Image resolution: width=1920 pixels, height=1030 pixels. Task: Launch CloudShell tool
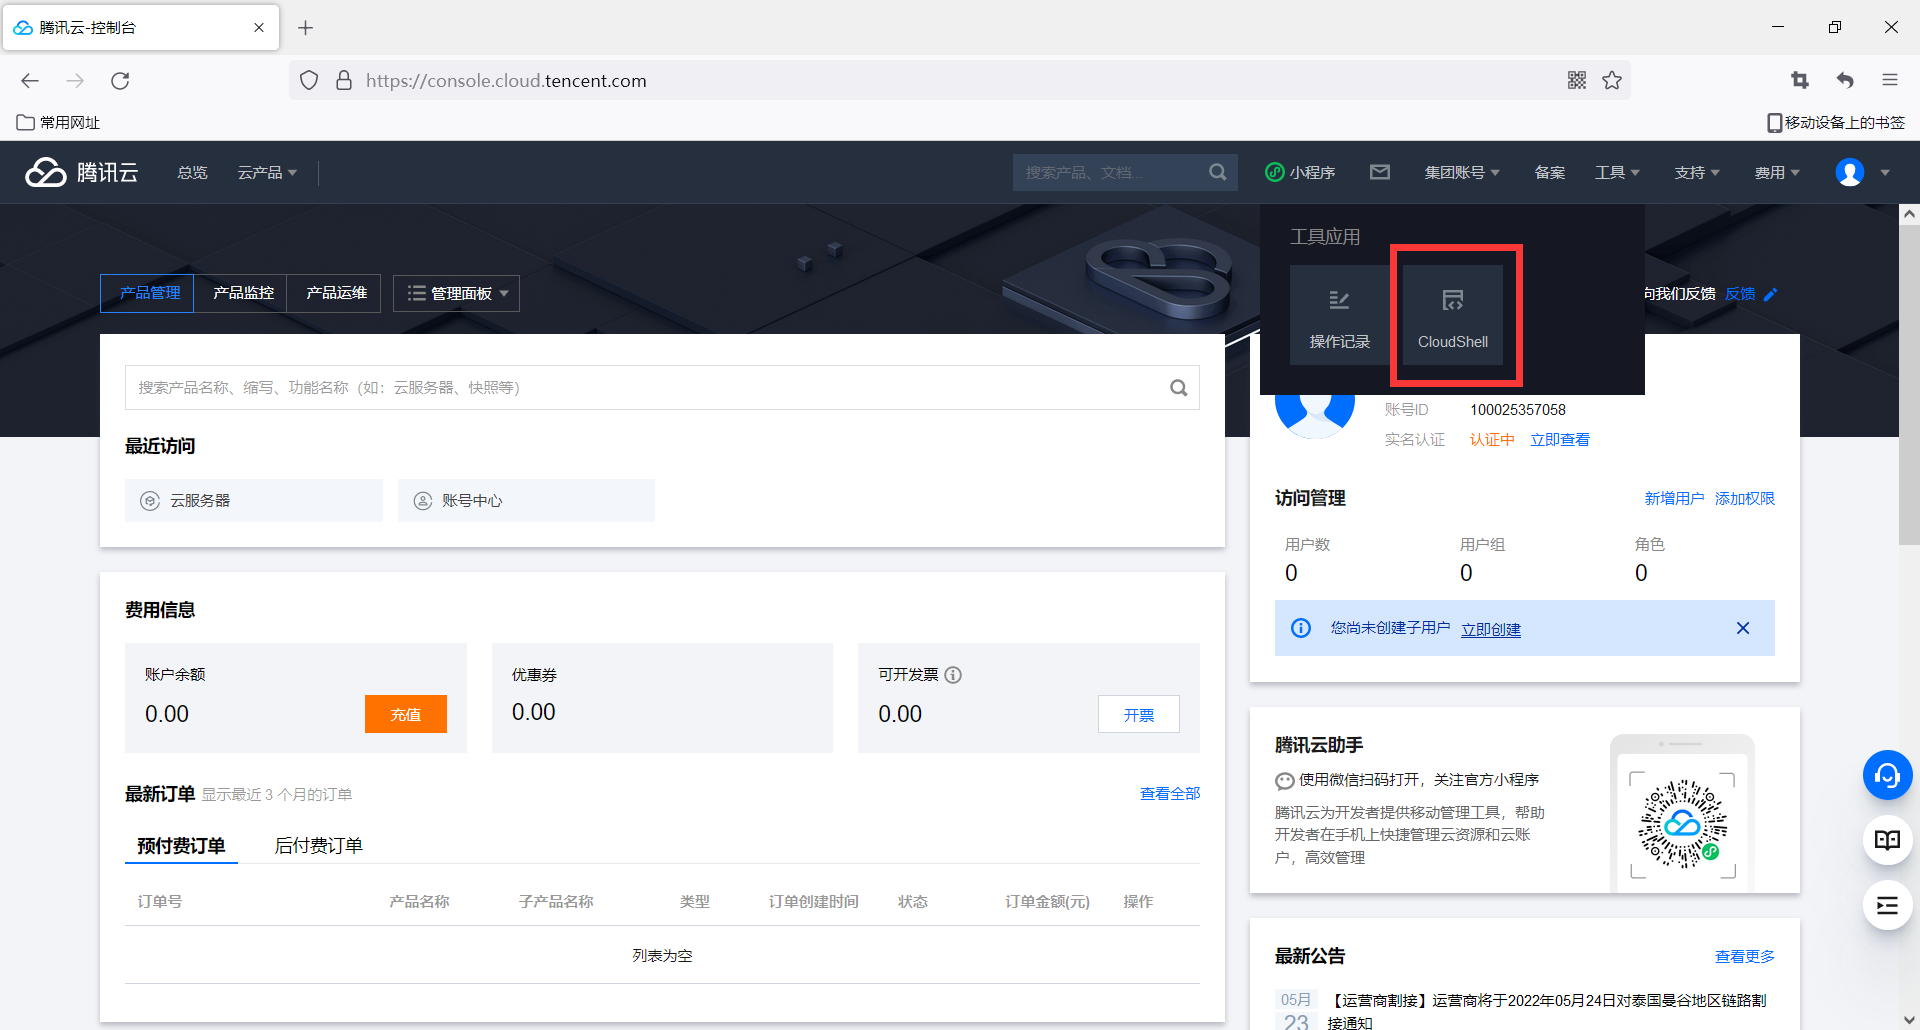1453,315
